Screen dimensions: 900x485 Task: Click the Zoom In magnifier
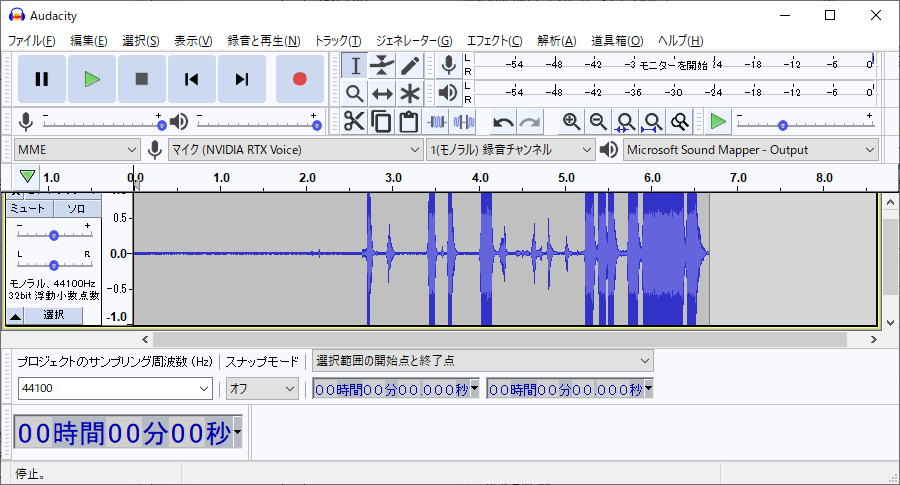pos(571,122)
